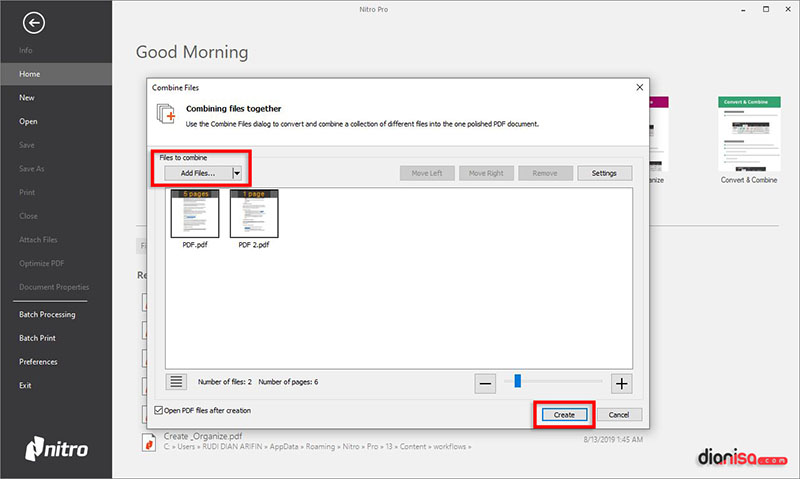800x479 pixels.
Task: Click Document Properties in the sidebar
Action: (x=56, y=287)
